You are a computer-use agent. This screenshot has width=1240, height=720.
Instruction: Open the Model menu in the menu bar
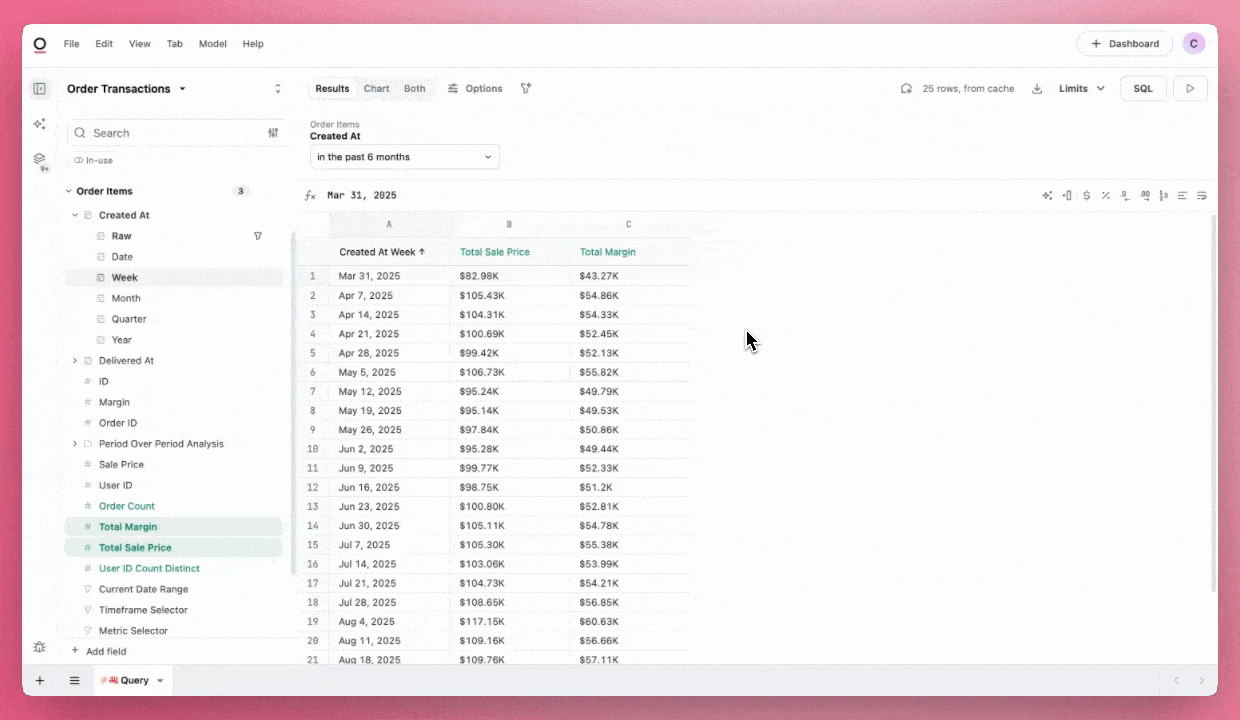tap(212, 43)
